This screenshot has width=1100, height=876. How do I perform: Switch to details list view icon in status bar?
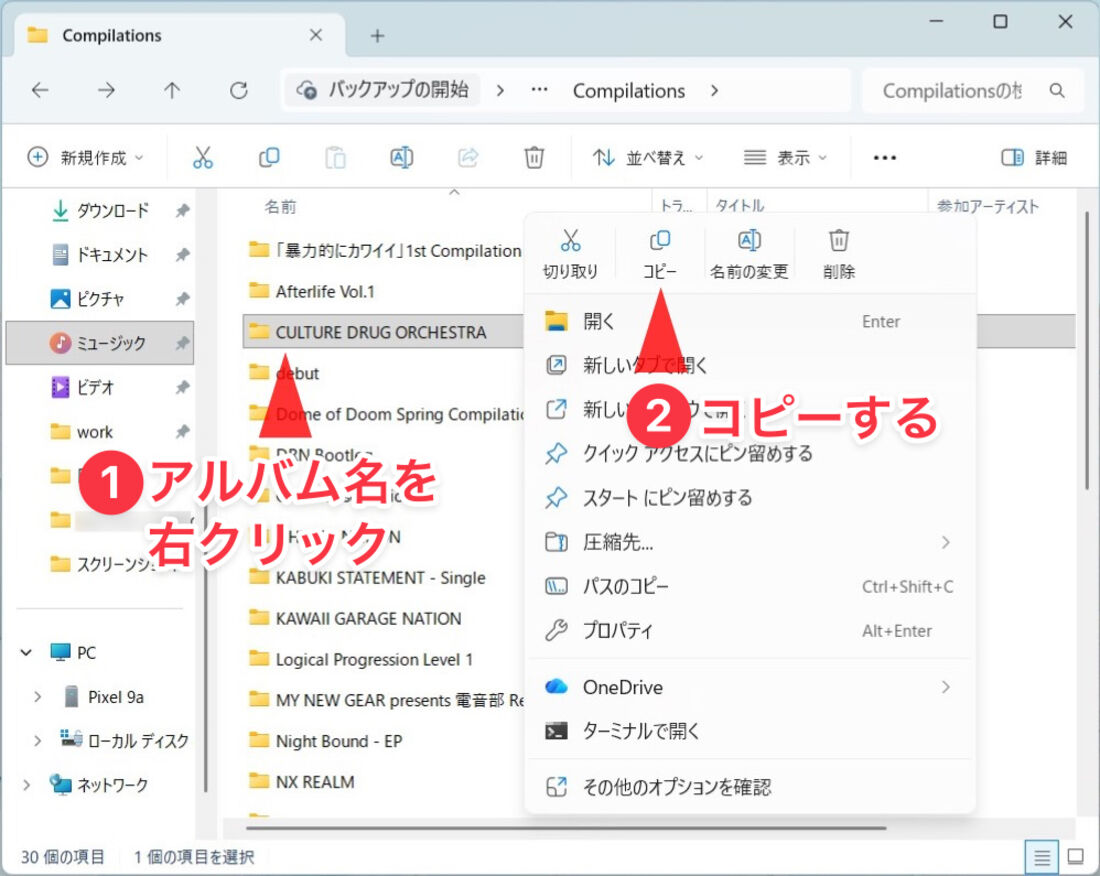(x=1042, y=856)
